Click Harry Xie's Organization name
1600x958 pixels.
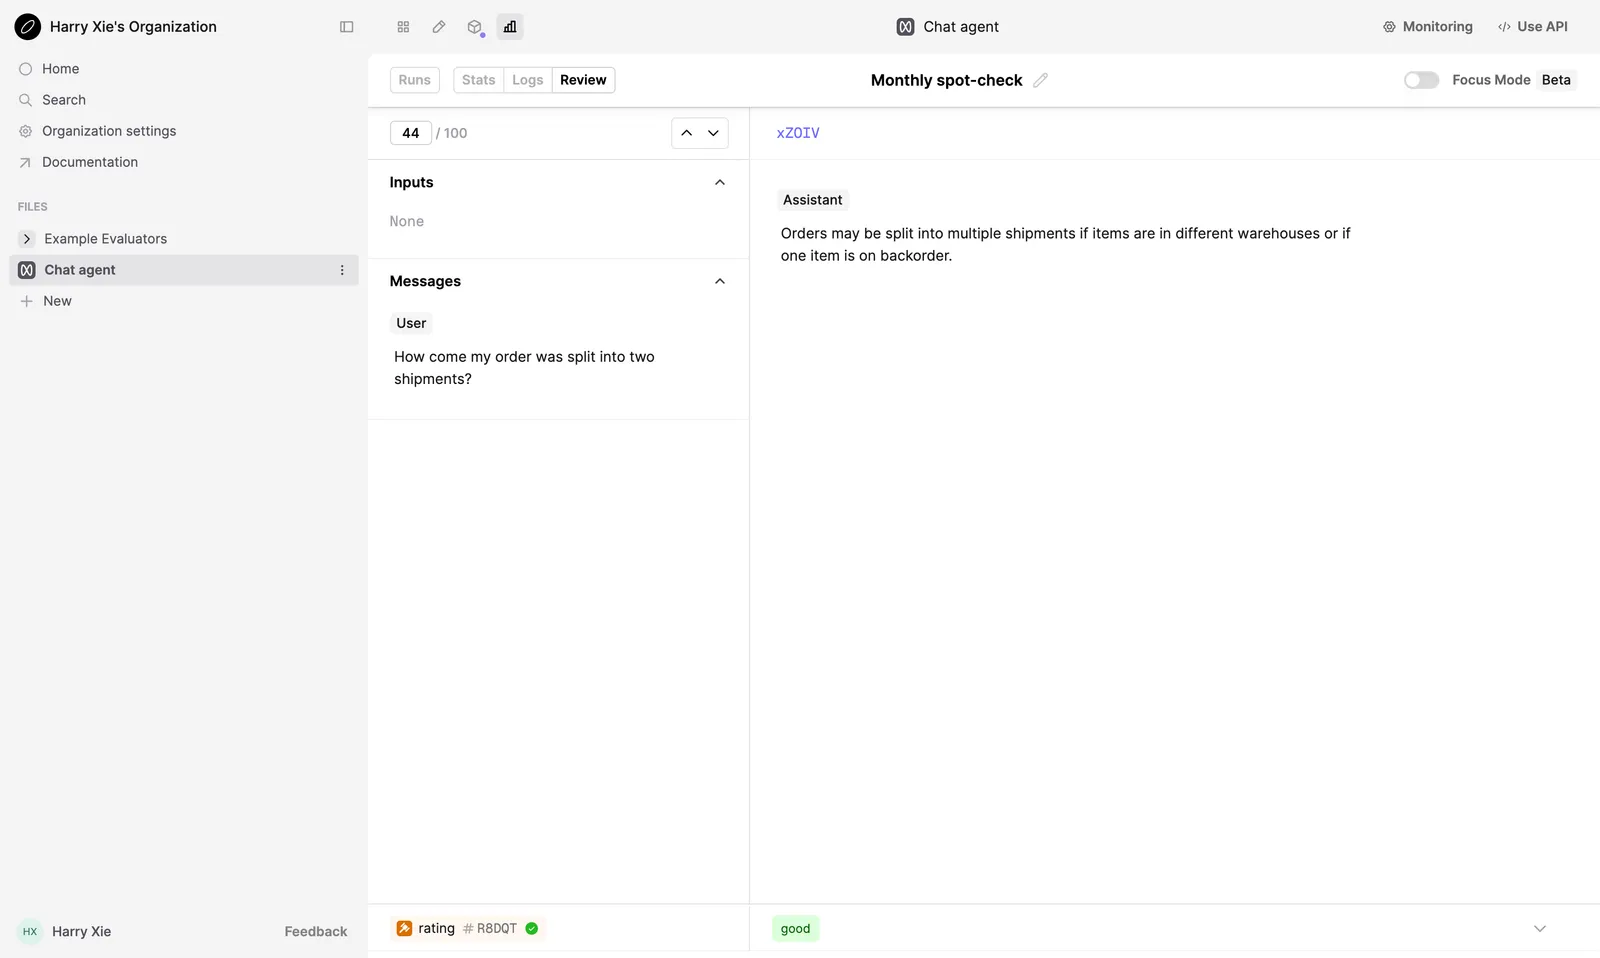[133, 27]
